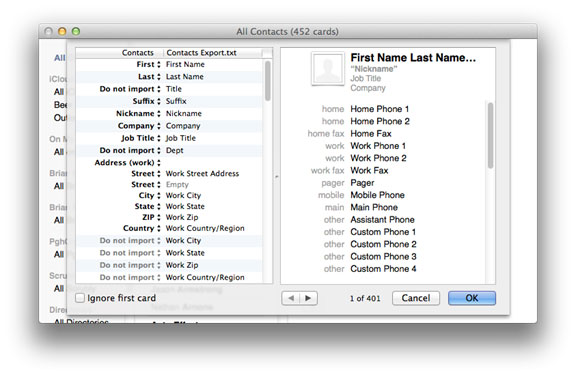This screenshot has height=377, width=576.
Task: Click Work Fax in preview card
Action: (369, 170)
